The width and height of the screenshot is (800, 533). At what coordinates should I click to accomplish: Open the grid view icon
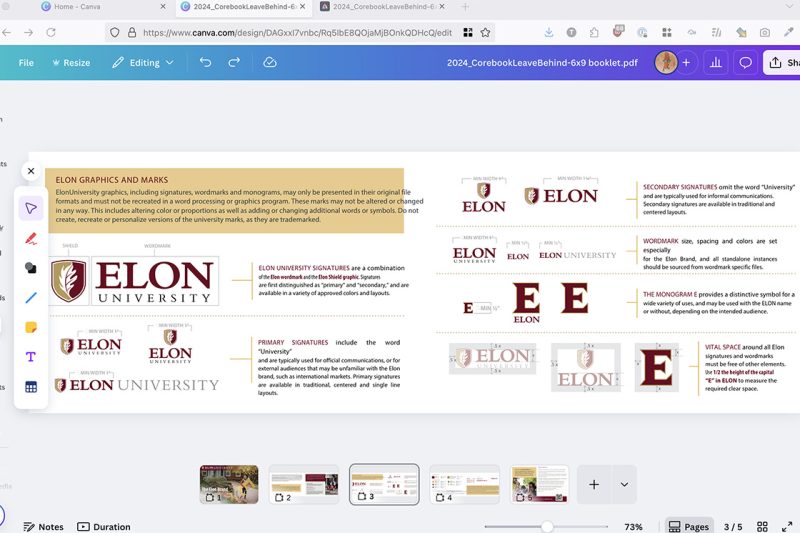click(762, 526)
